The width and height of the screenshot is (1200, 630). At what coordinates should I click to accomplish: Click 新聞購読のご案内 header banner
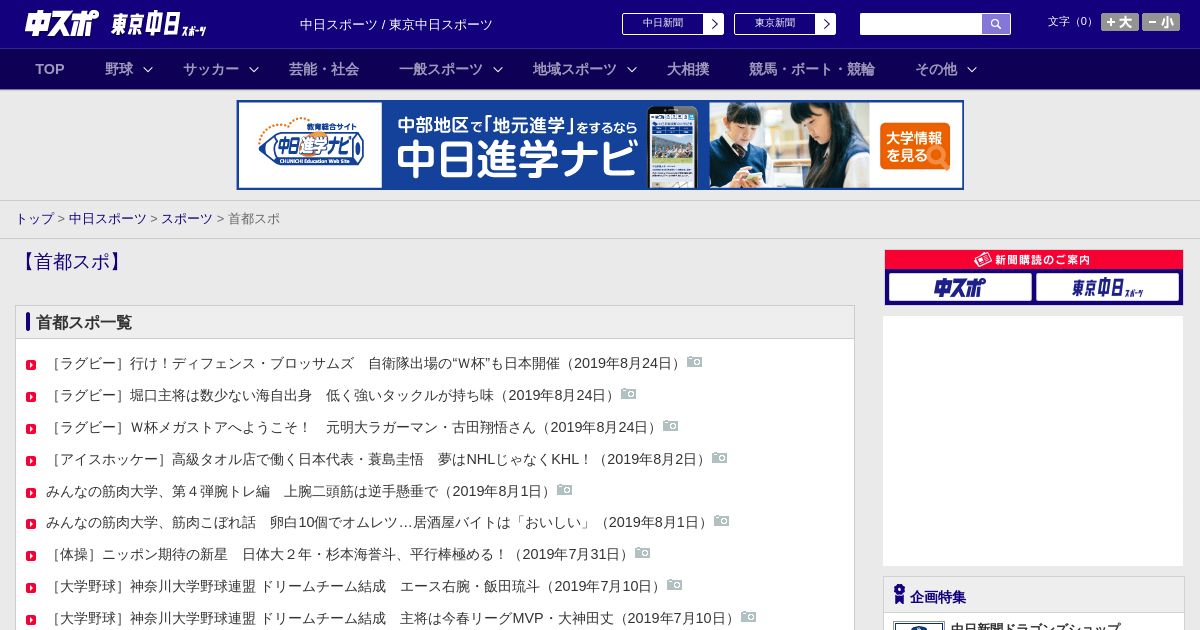[x=1034, y=260]
